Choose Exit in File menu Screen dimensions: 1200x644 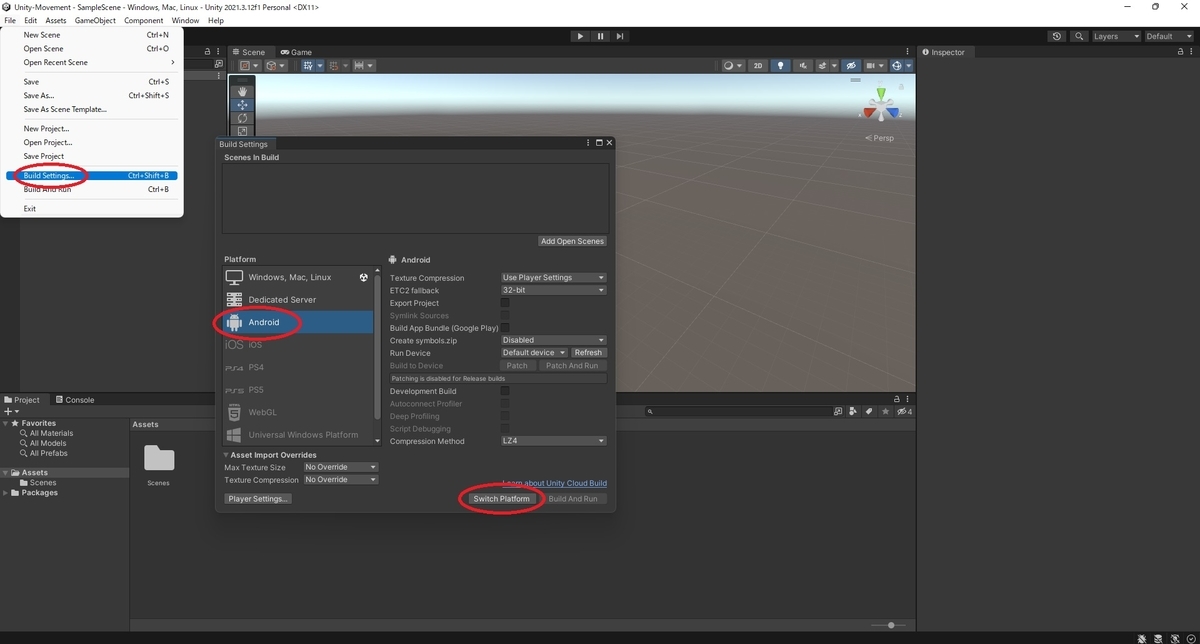tap(94, 209)
